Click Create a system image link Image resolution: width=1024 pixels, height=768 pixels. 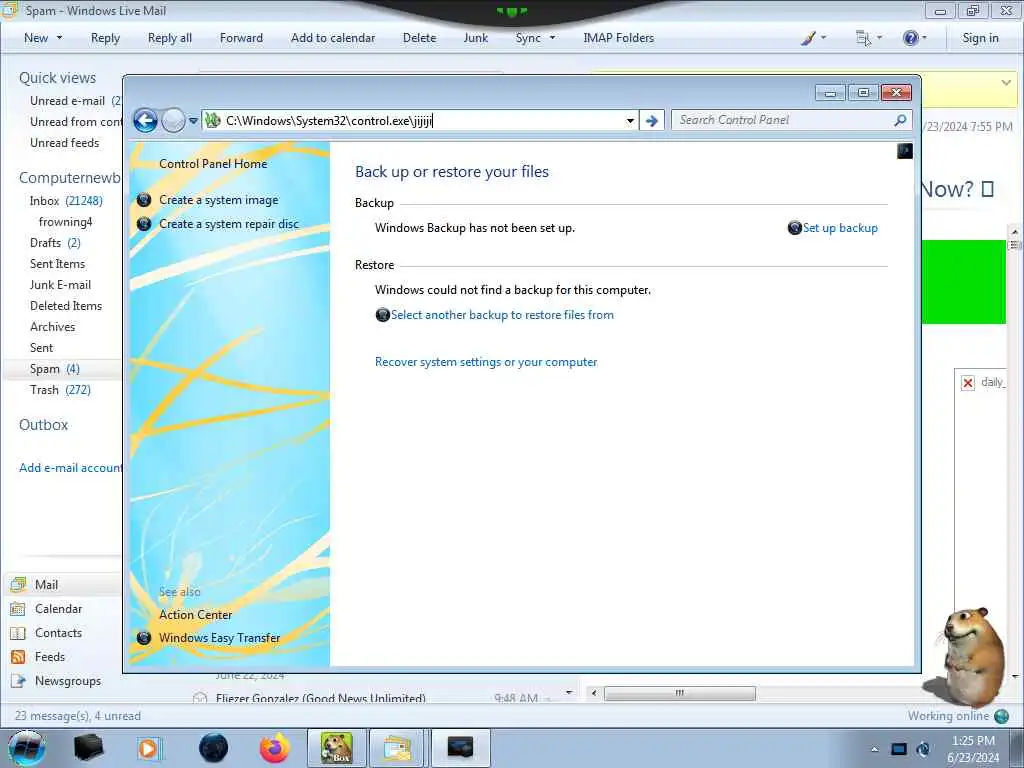(219, 200)
